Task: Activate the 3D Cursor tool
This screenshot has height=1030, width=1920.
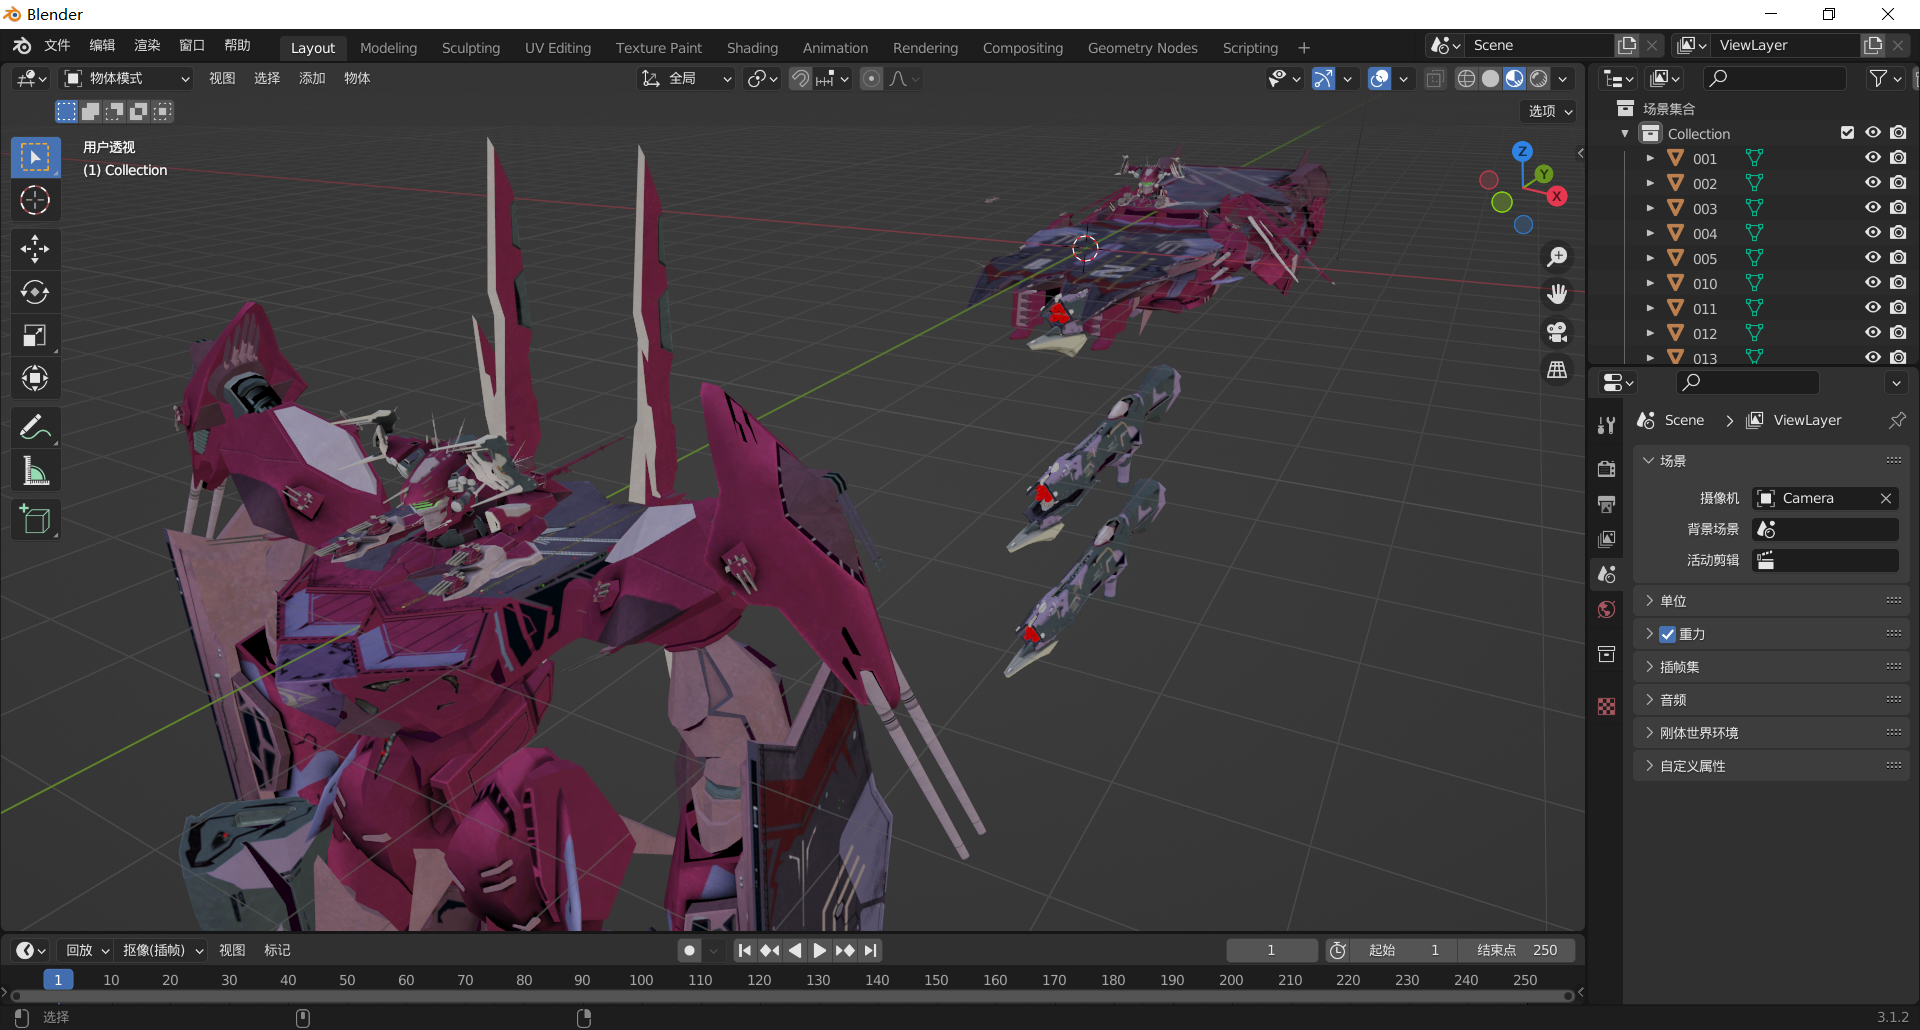Action: pos(35,201)
